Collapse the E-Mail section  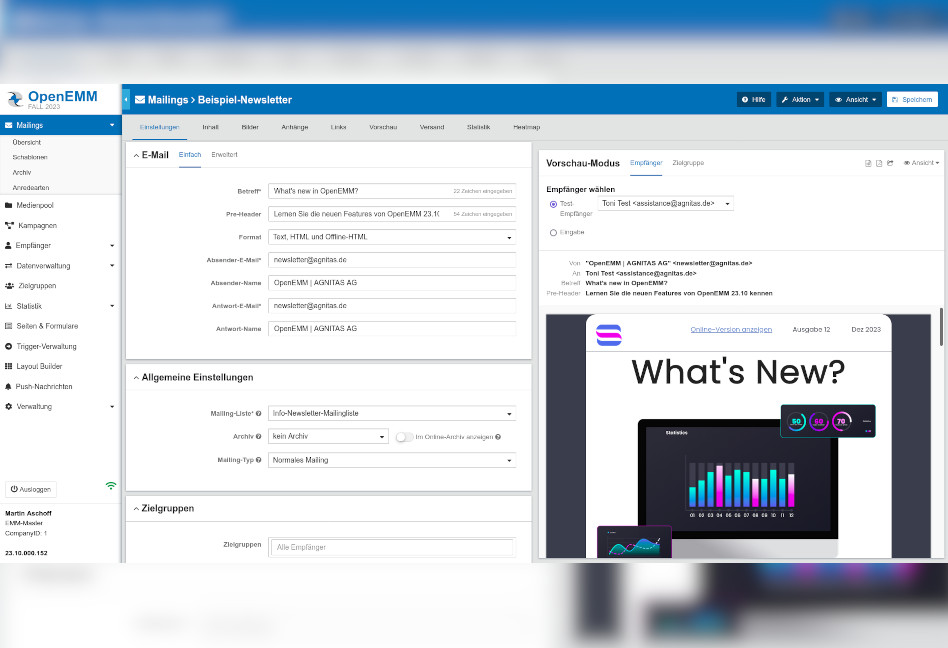[x=137, y=155]
